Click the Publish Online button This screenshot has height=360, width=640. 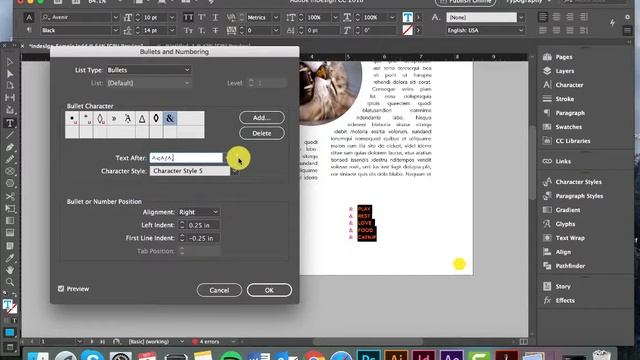[x=465, y=2]
